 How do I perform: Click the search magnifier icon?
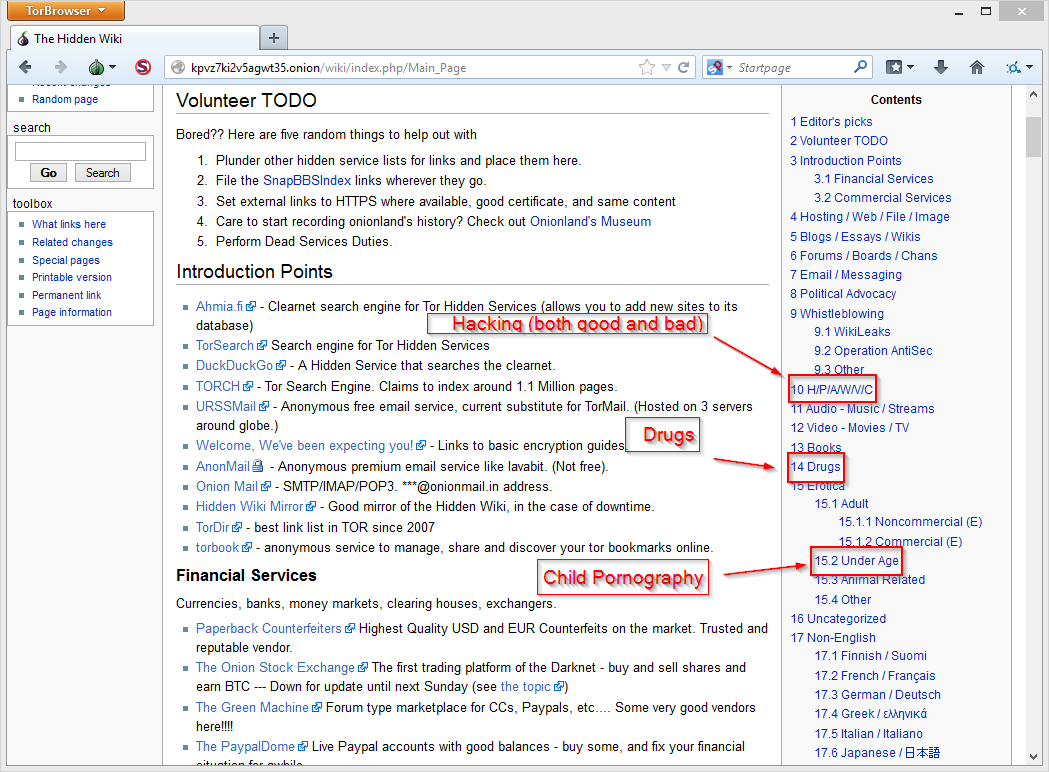[860, 67]
